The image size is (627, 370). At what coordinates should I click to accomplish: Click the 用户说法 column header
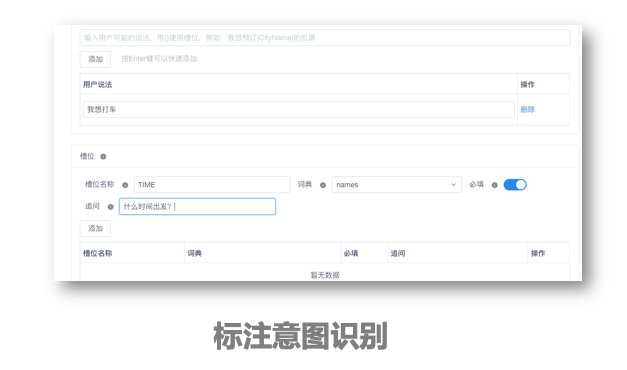(98, 84)
